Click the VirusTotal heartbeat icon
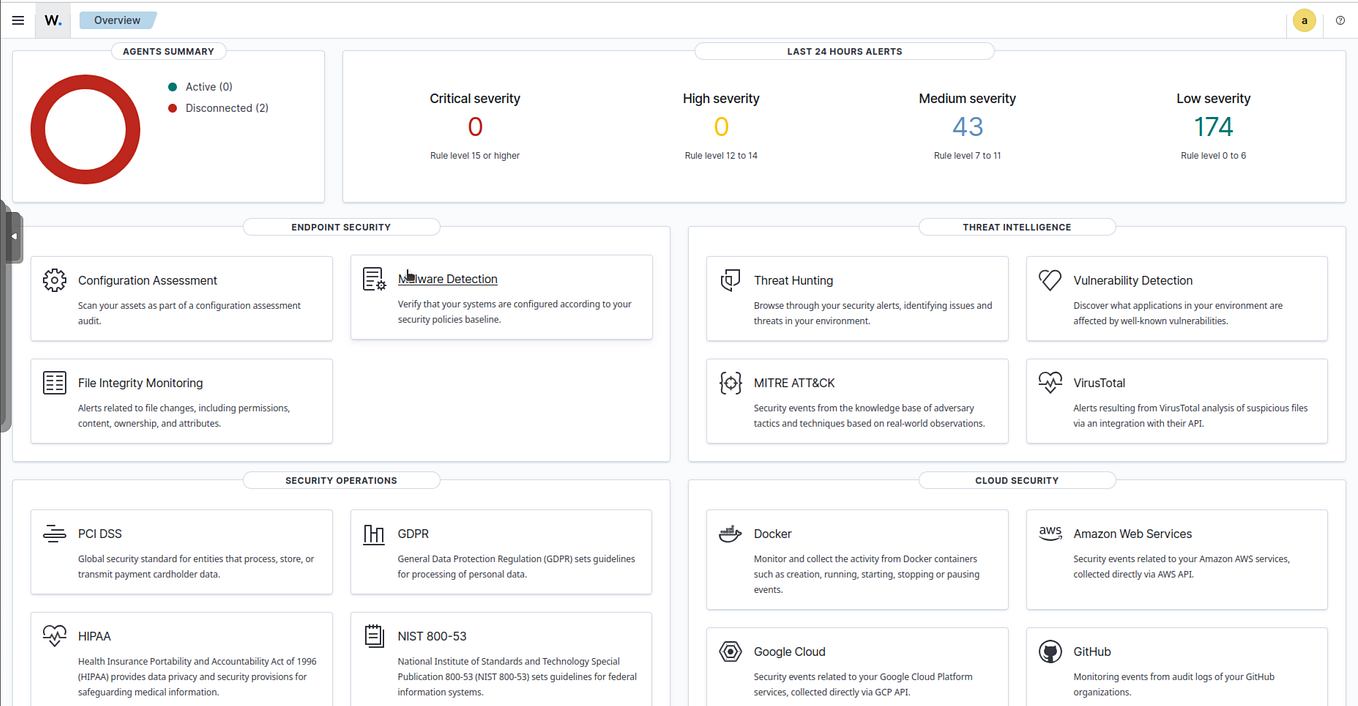 pyautogui.click(x=1050, y=382)
